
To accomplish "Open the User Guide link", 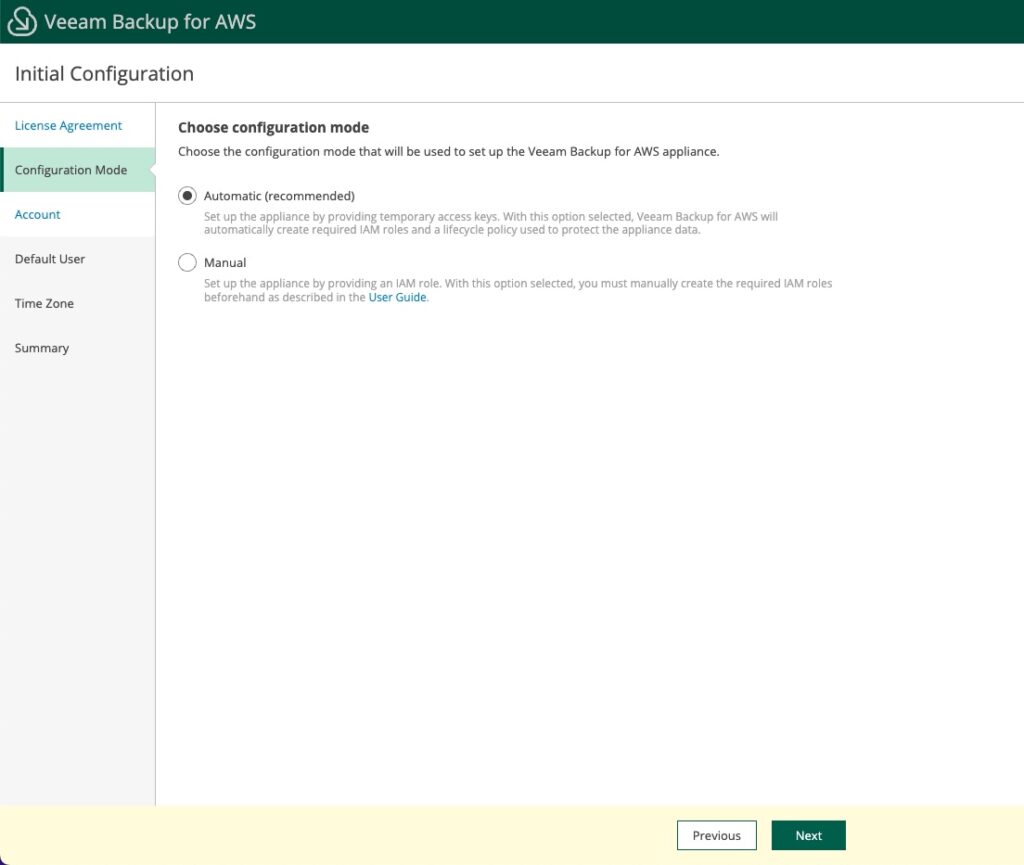I will pyautogui.click(x=397, y=297).
